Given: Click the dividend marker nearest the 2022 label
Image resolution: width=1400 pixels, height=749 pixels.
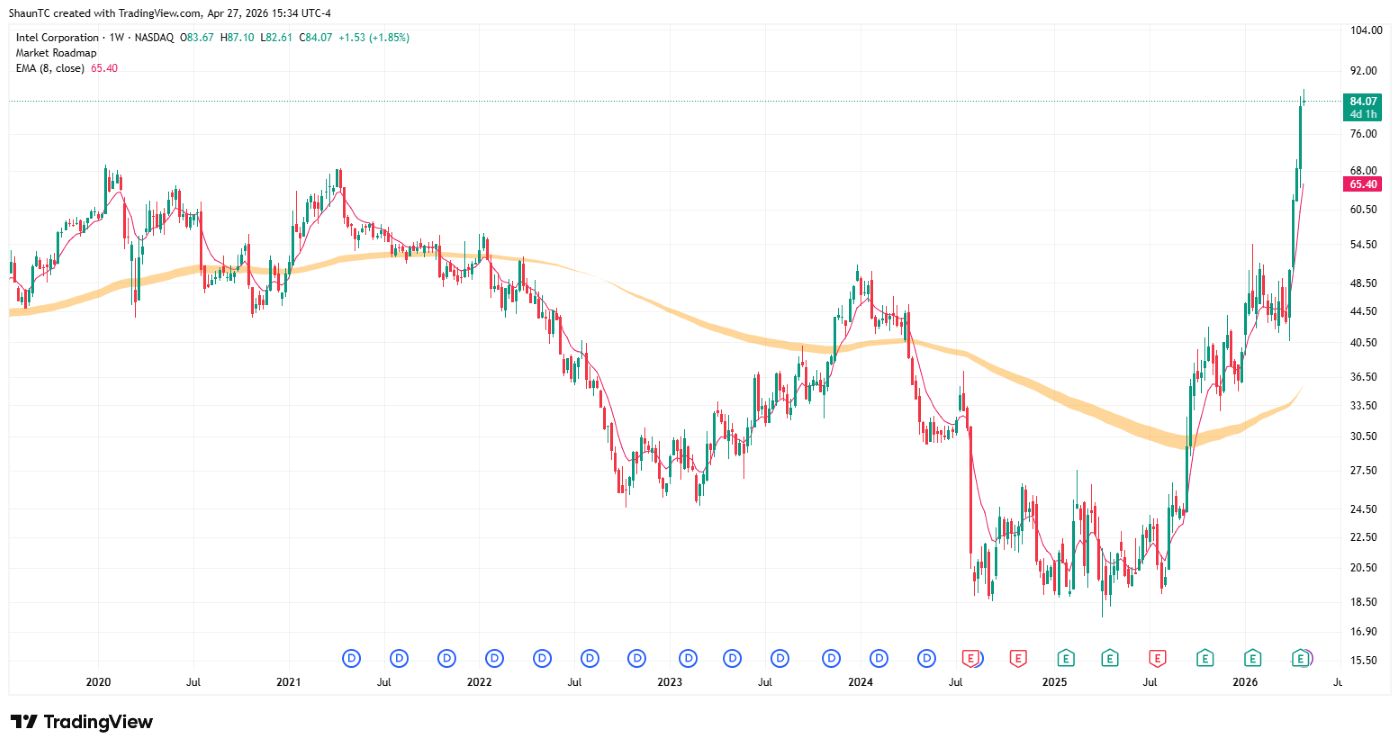Looking at the screenshot, I should click(x=494, y=658).
